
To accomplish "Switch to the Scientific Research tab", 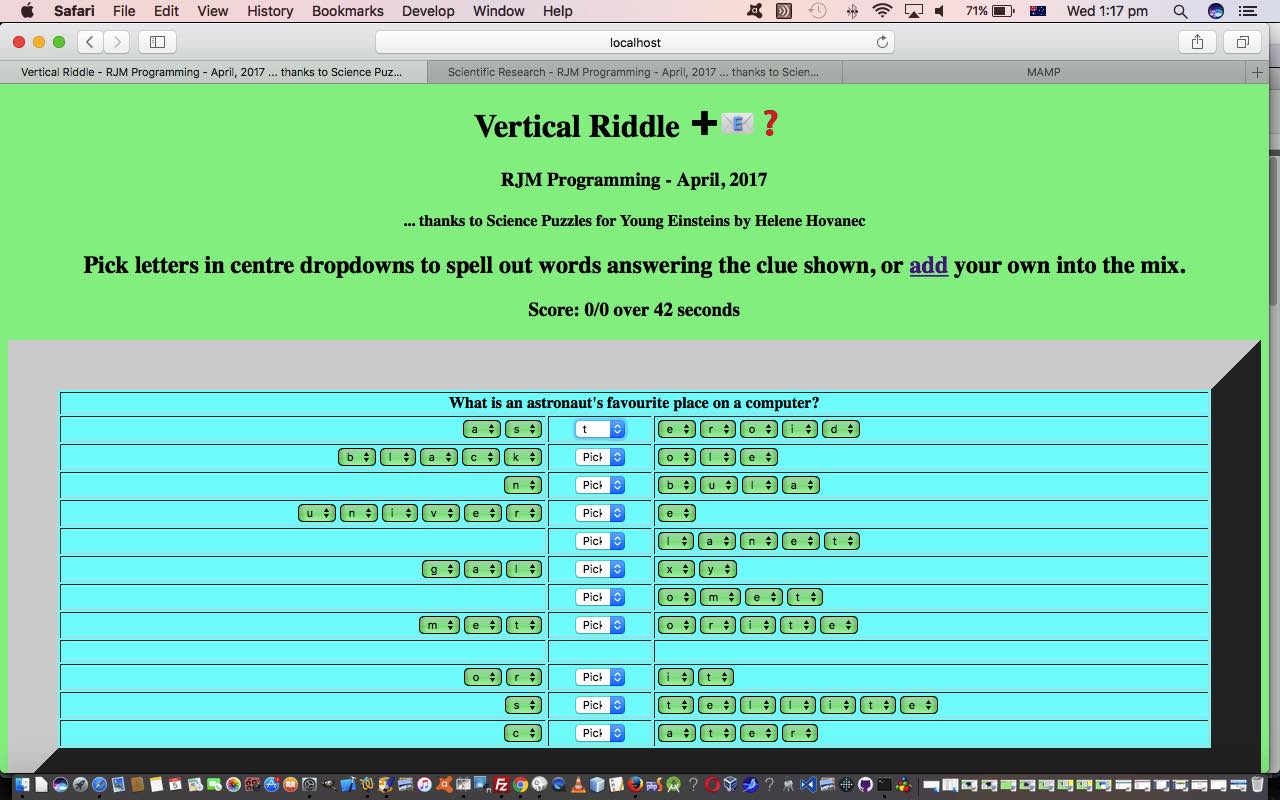I will point(633,72).
